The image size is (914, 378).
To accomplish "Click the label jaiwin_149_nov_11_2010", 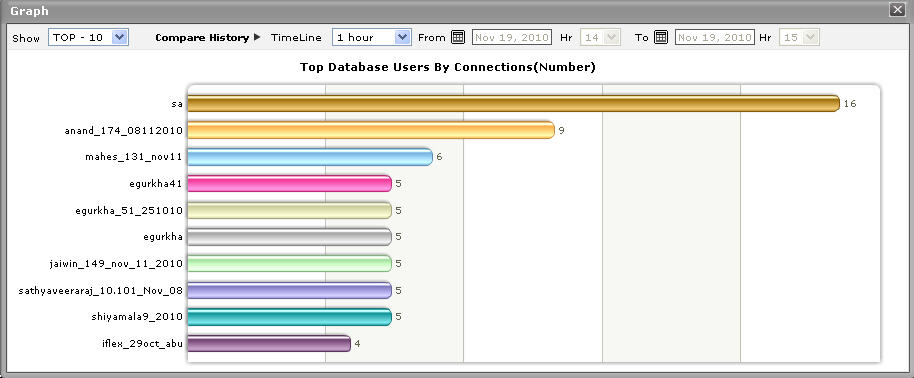I will pyautogui.click(x=116, y=264).
